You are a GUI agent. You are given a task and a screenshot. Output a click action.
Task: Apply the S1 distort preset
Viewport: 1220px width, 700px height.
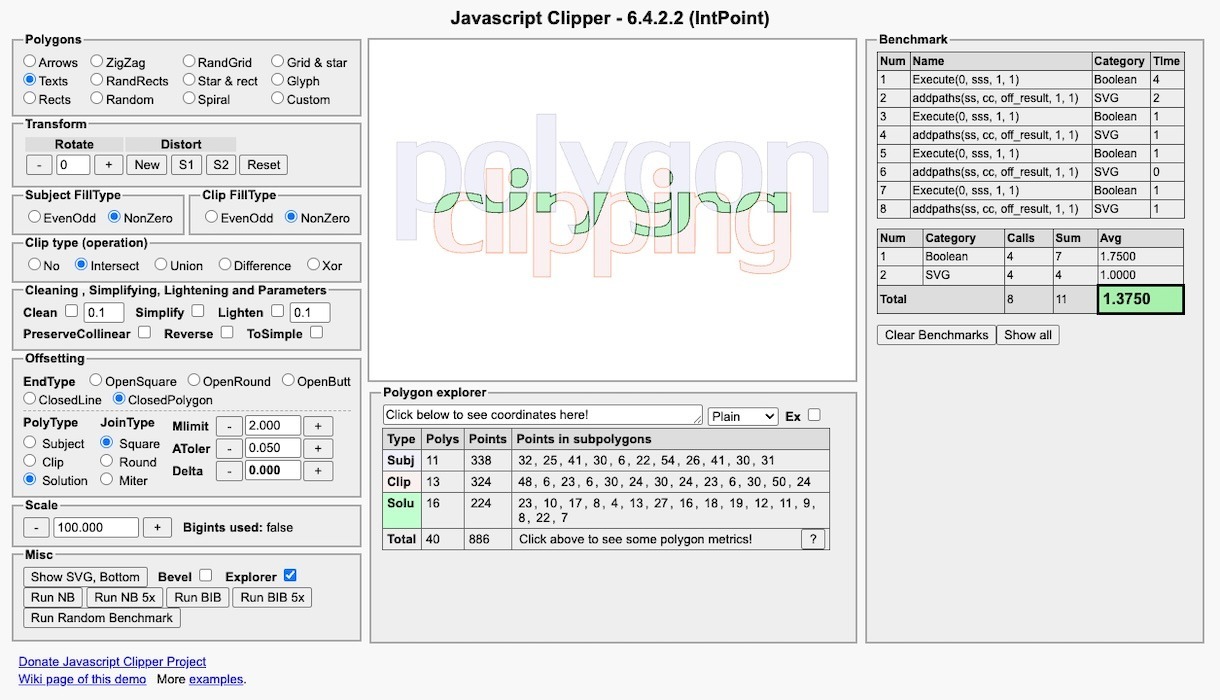186,165
